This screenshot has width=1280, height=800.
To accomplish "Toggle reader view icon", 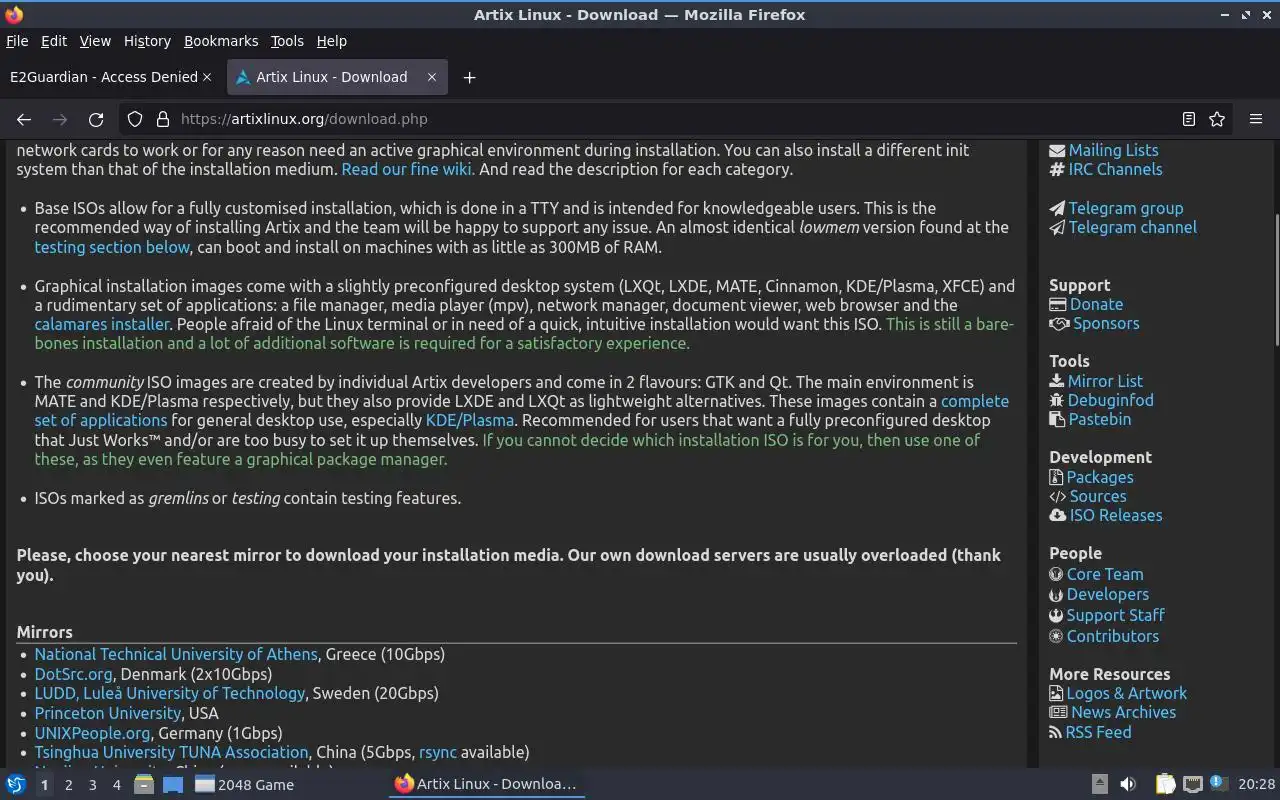I will pyautogui.click(x=1188, y=119).
